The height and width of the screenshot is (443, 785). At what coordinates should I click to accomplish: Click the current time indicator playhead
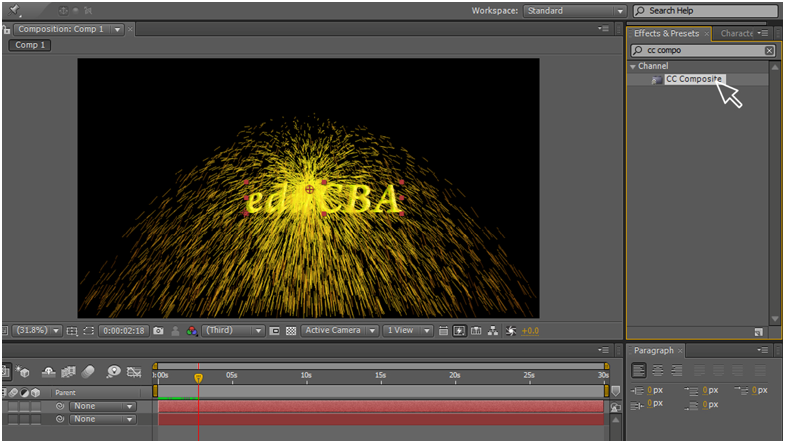[198, 378]
